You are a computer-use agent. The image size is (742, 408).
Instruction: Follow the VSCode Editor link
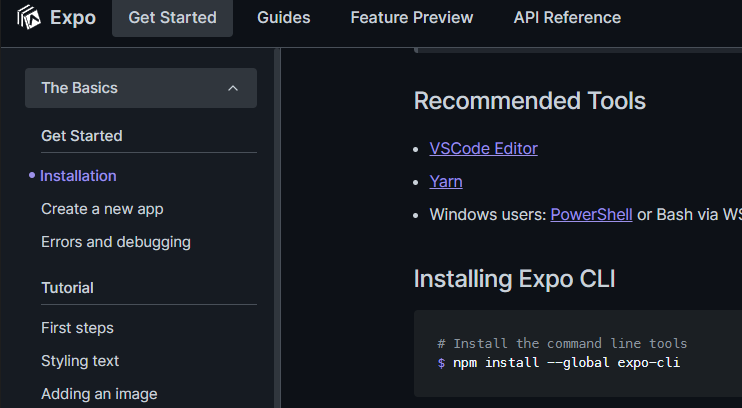click(483, 149)
